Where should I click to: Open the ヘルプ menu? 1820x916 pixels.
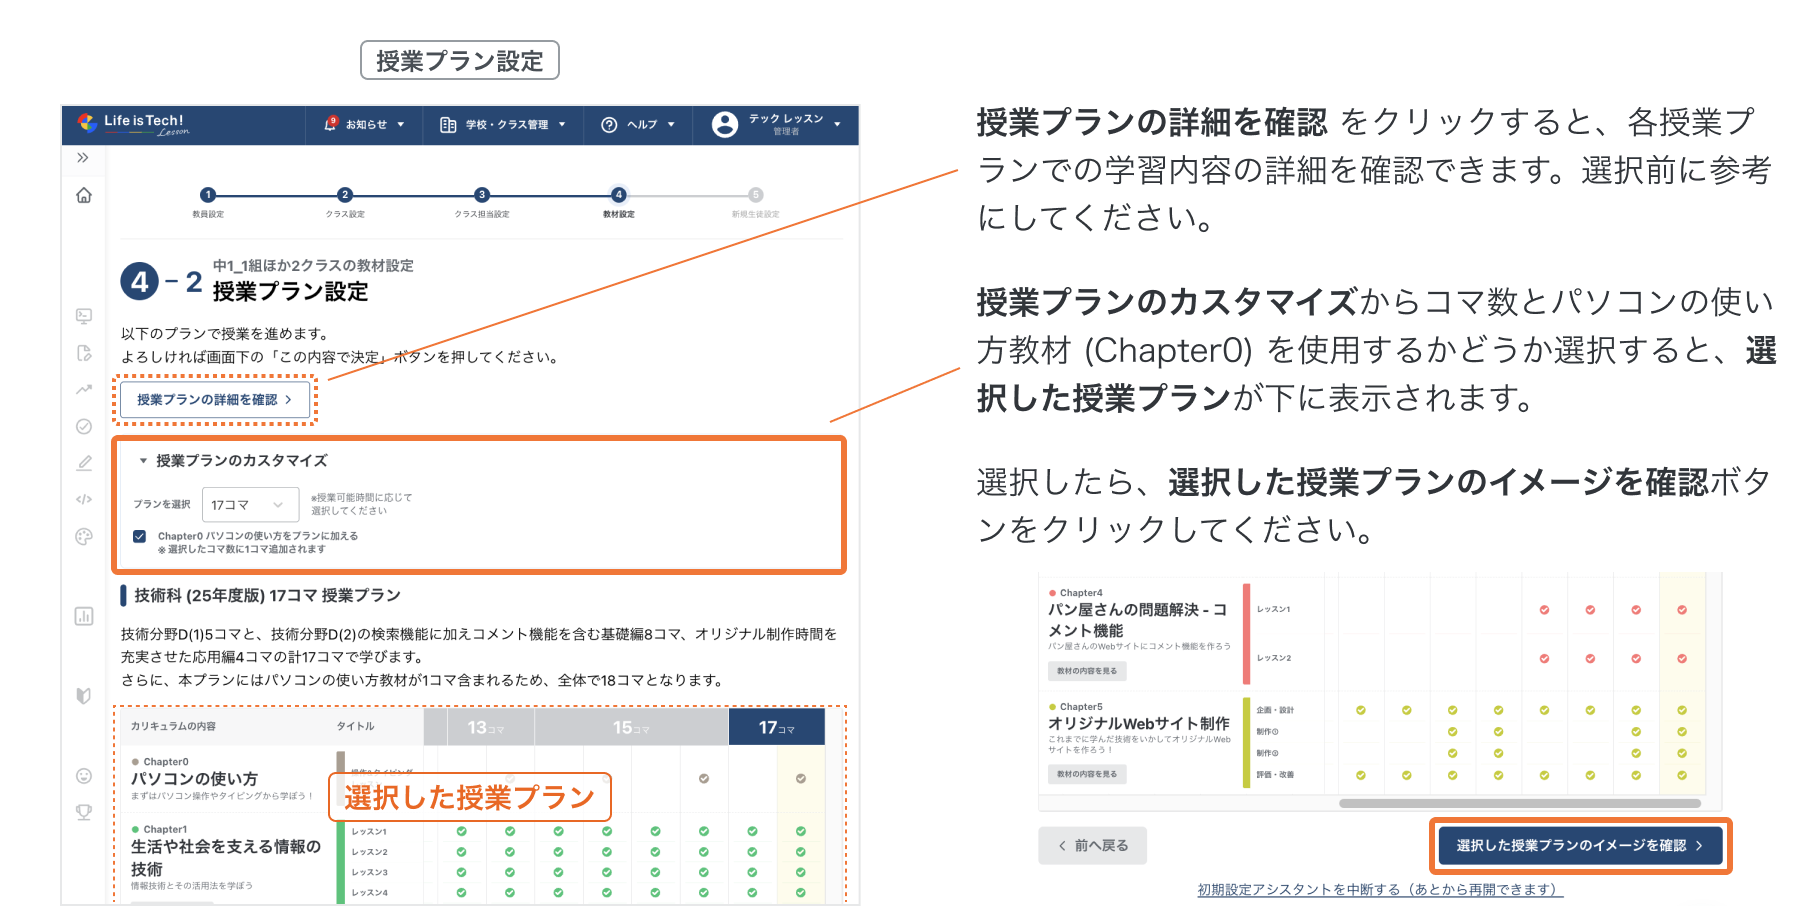tap(638, 125)
